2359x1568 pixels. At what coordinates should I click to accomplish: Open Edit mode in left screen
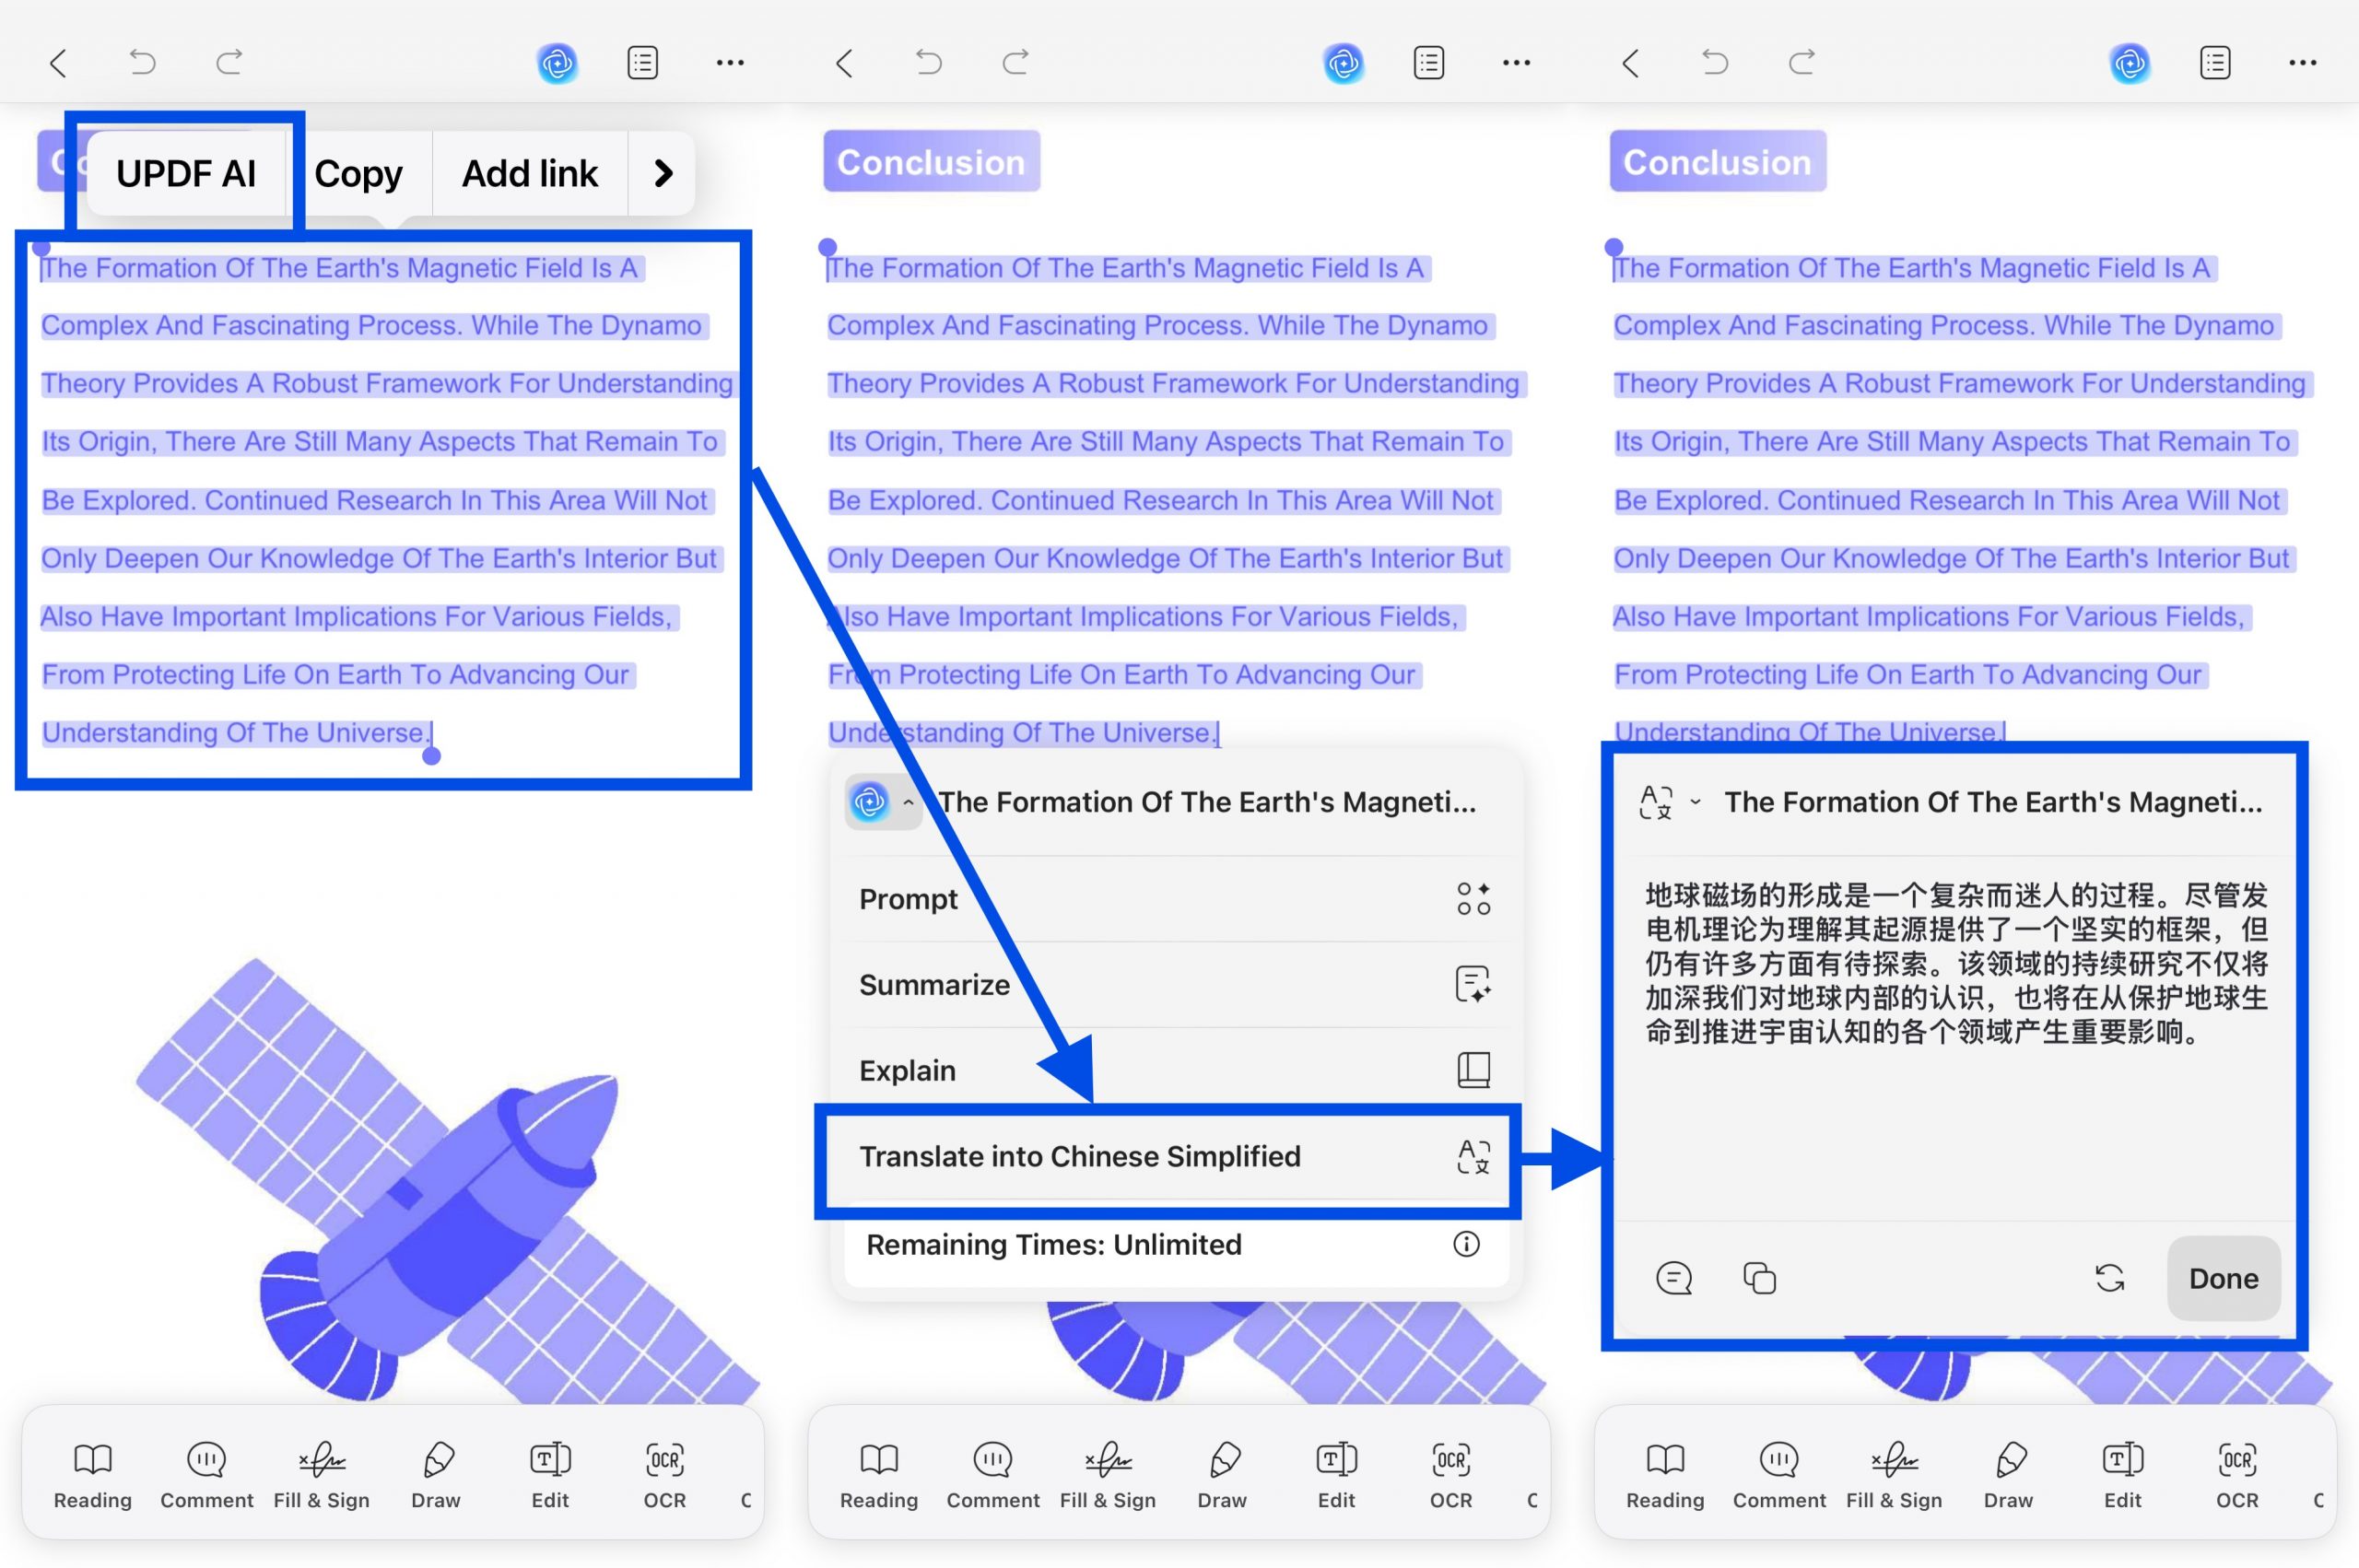click(550, 1475)
